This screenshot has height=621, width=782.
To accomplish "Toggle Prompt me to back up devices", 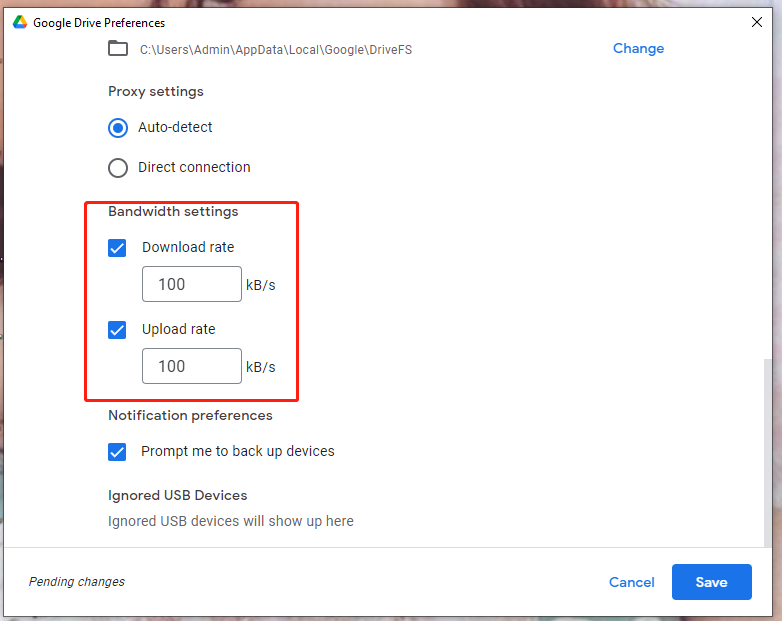I will (x=118, y=452).
